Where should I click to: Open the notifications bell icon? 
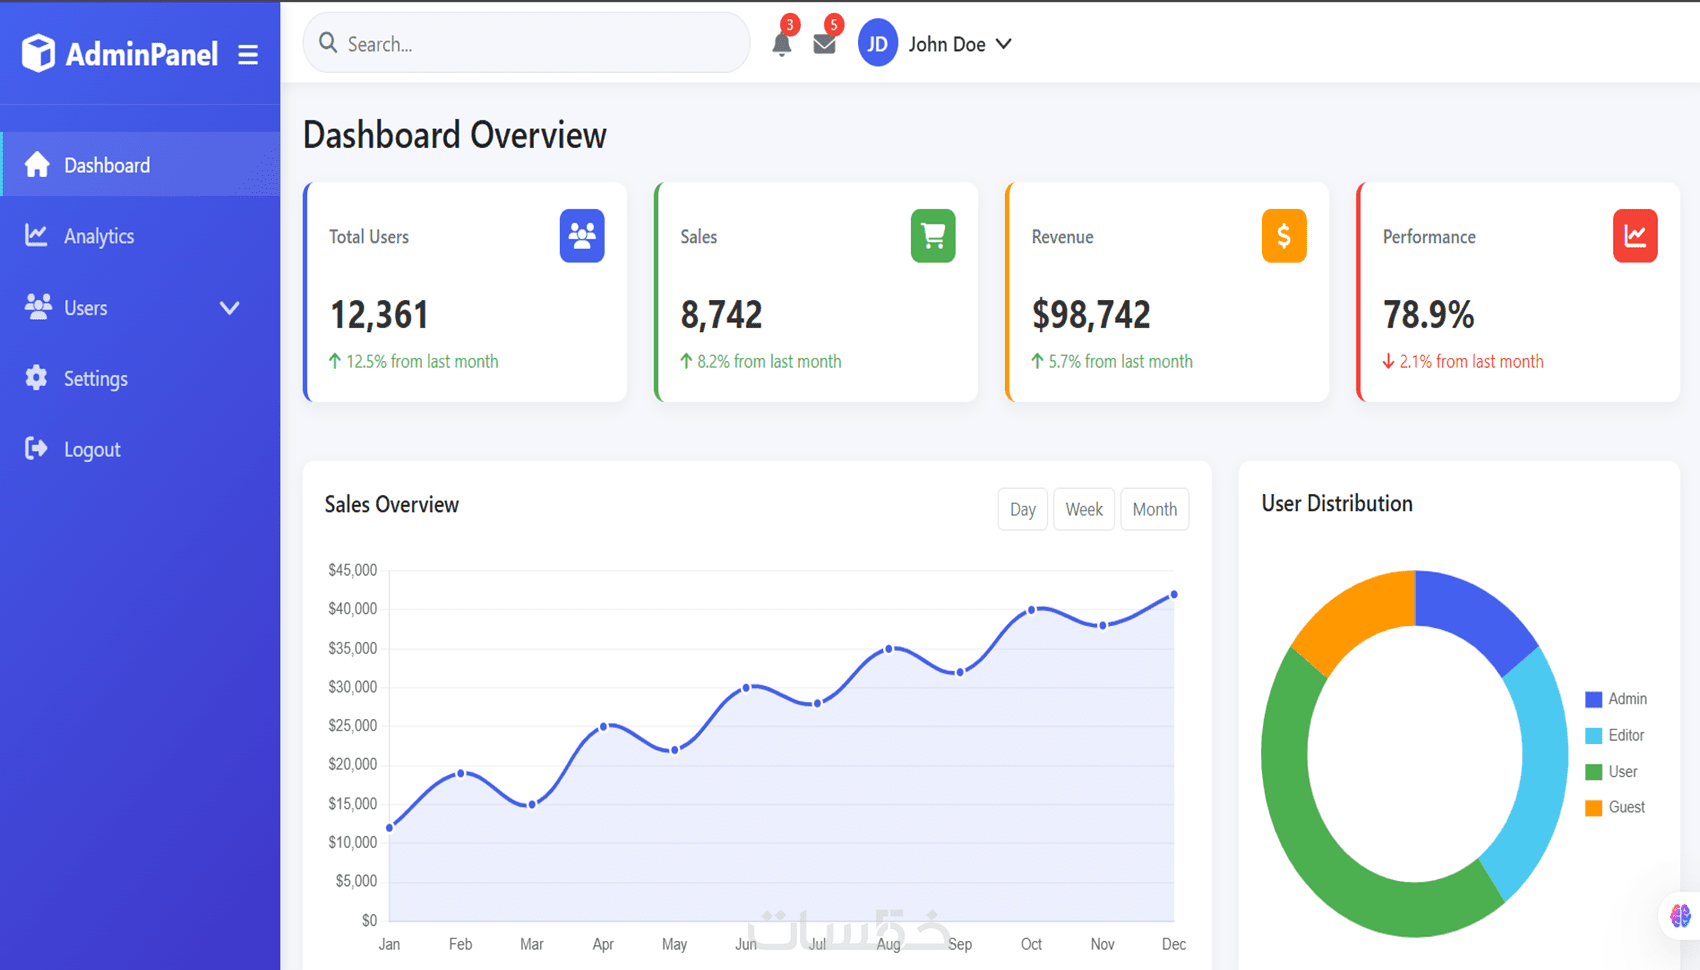pyautogui.click(x=782, y=44)
